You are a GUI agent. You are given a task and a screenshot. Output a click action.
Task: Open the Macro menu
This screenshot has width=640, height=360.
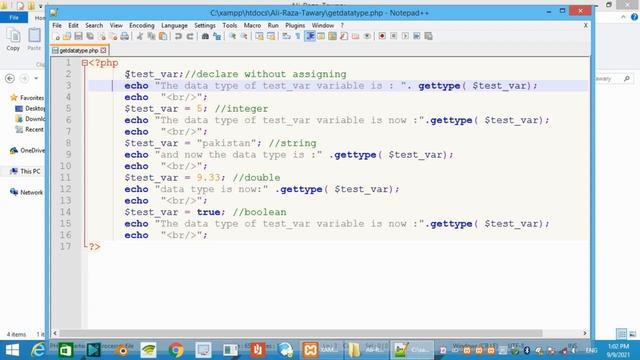coord(252,25)
